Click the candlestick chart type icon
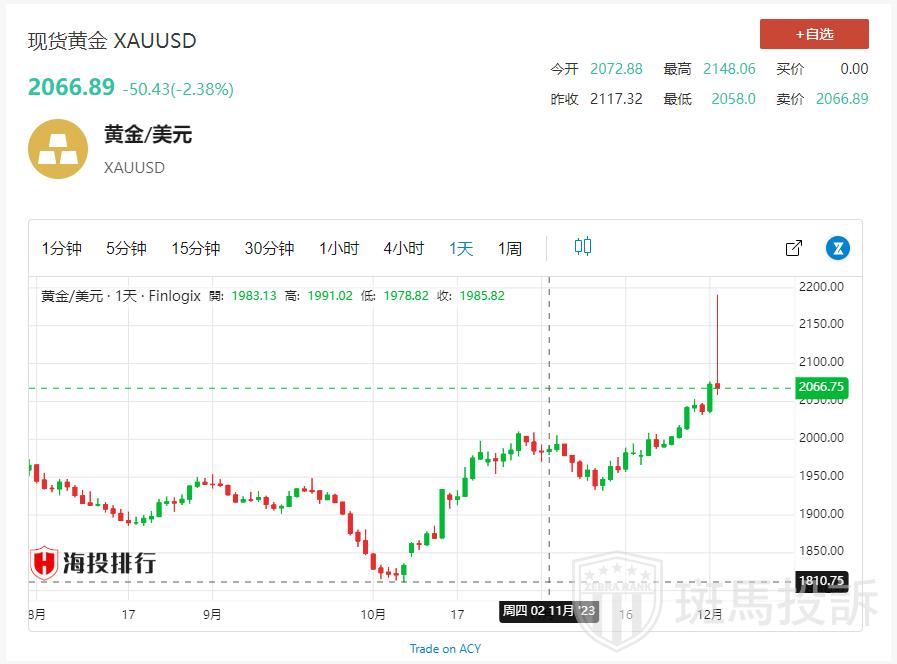The width and height of the screenshot is (897, 664). [x=583, y=247]
